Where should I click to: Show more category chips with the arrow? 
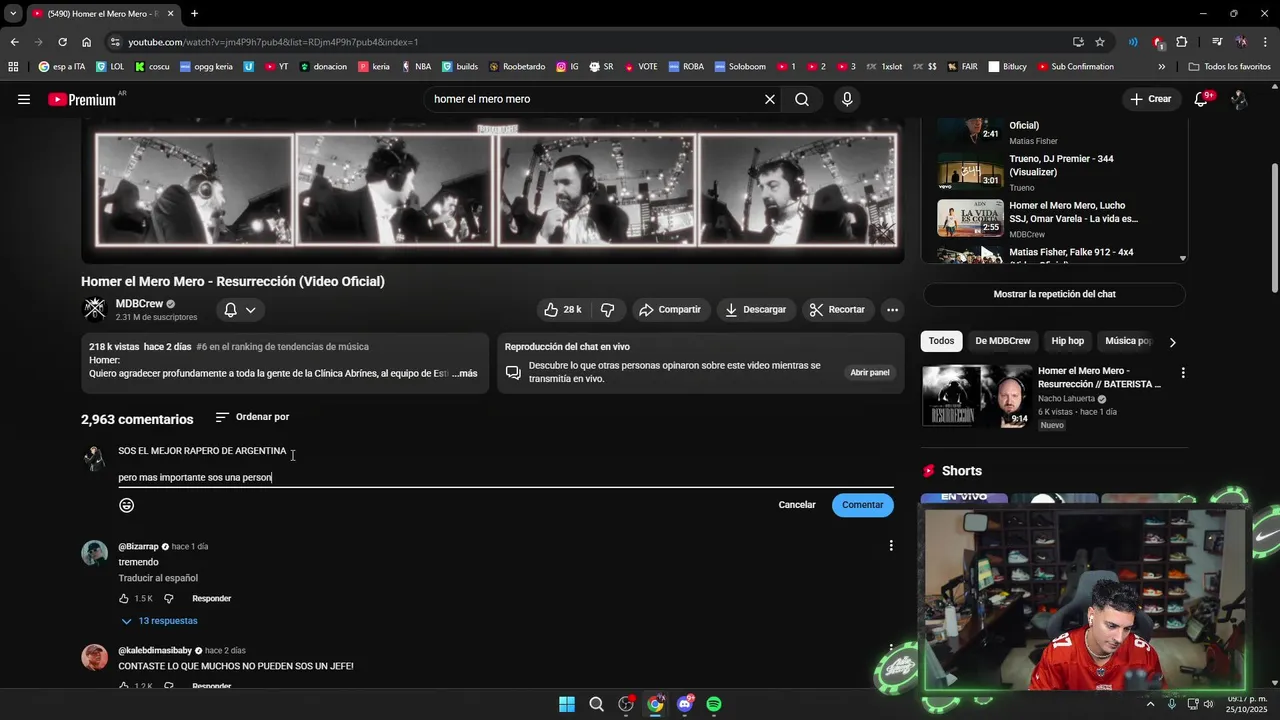tap(1173, 342)
